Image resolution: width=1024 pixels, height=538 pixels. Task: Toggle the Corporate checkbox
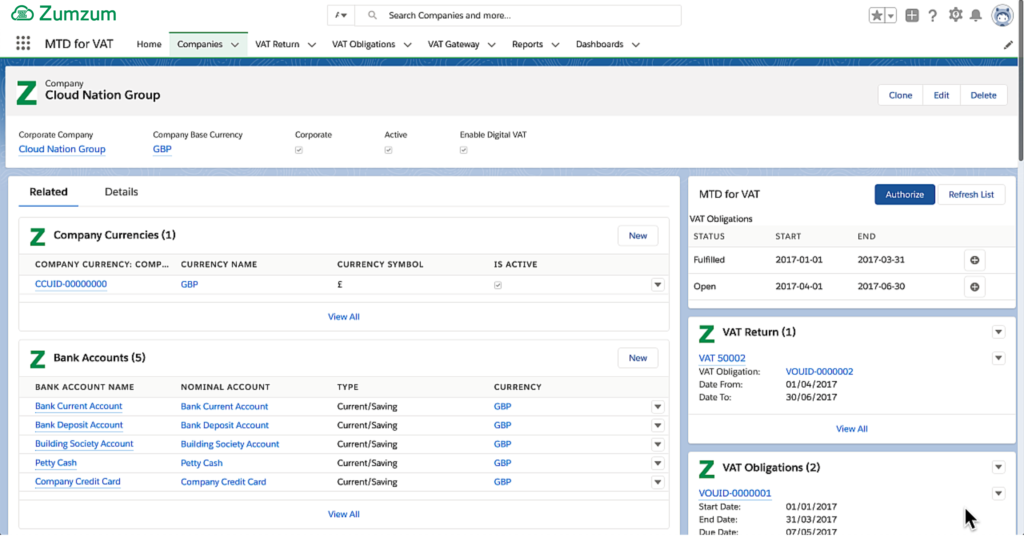pyautogui.click(x=298, y=150)
